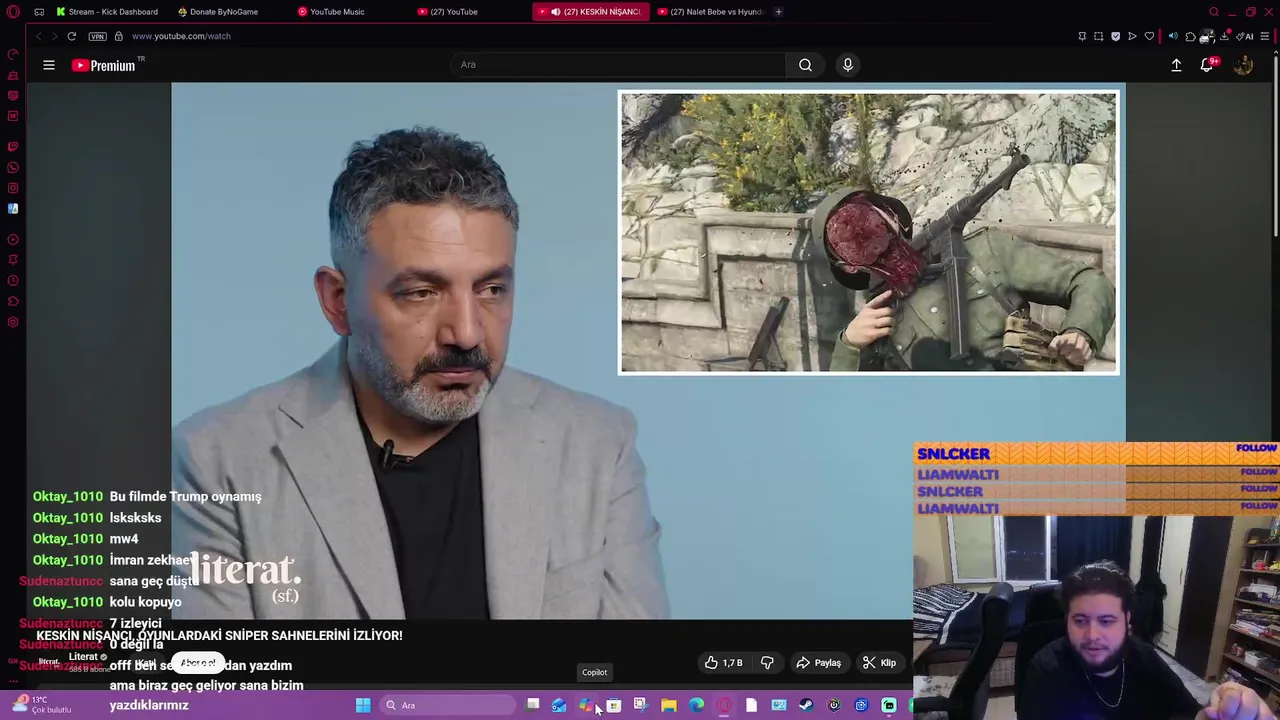The height and width of the screenshot is (720, 1280).
Task: Open the Opera easy setup sliders icon
Action: 1265,36
